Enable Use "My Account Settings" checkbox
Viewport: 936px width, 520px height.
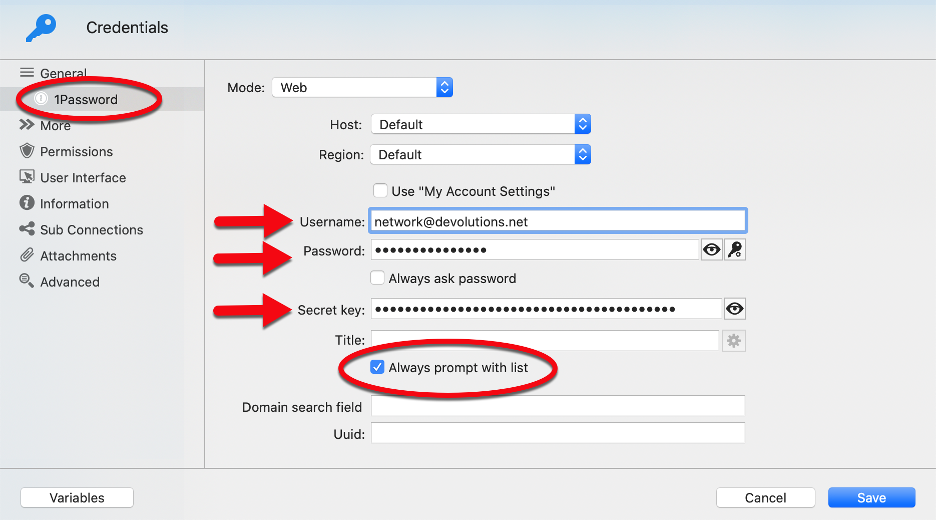click(x=380, y=191)
